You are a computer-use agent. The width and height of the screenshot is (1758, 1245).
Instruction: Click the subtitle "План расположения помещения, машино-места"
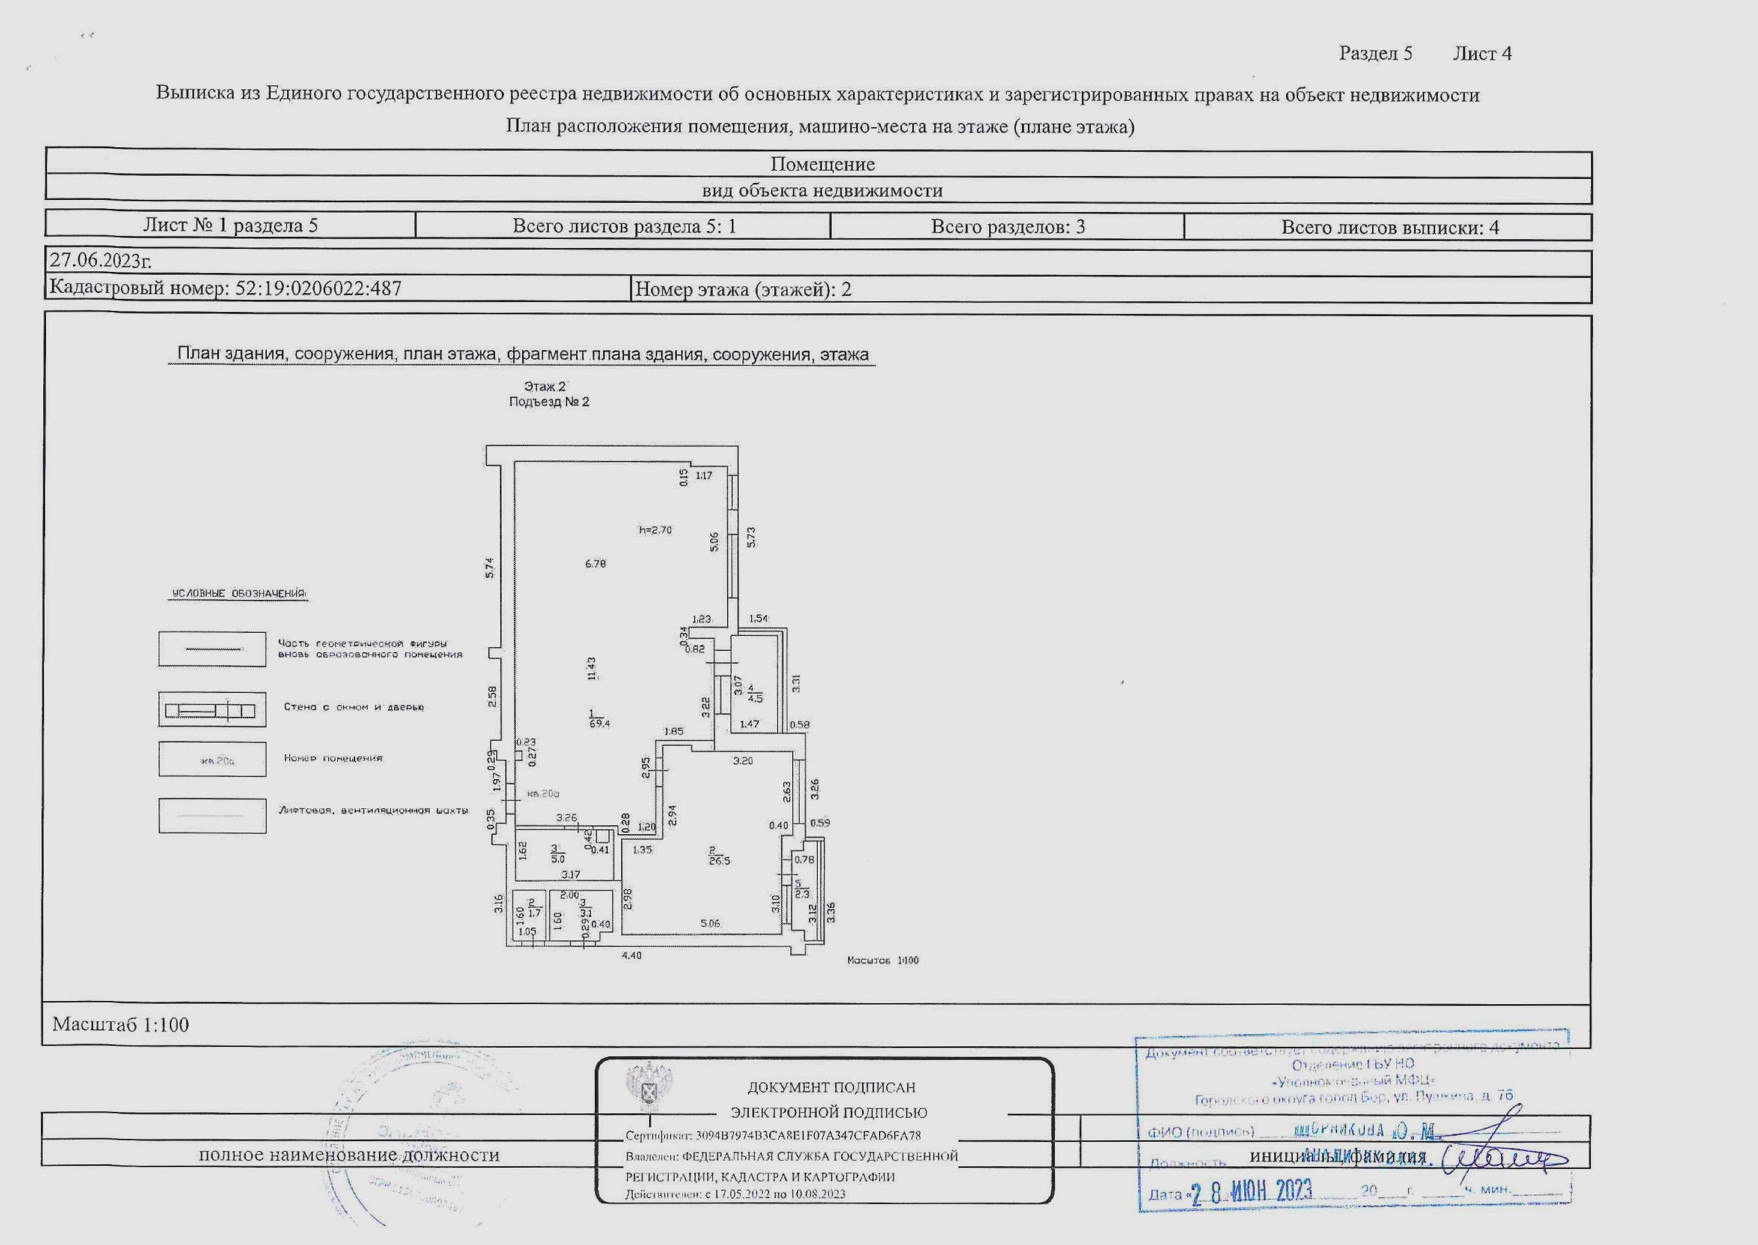click(820, 127)
